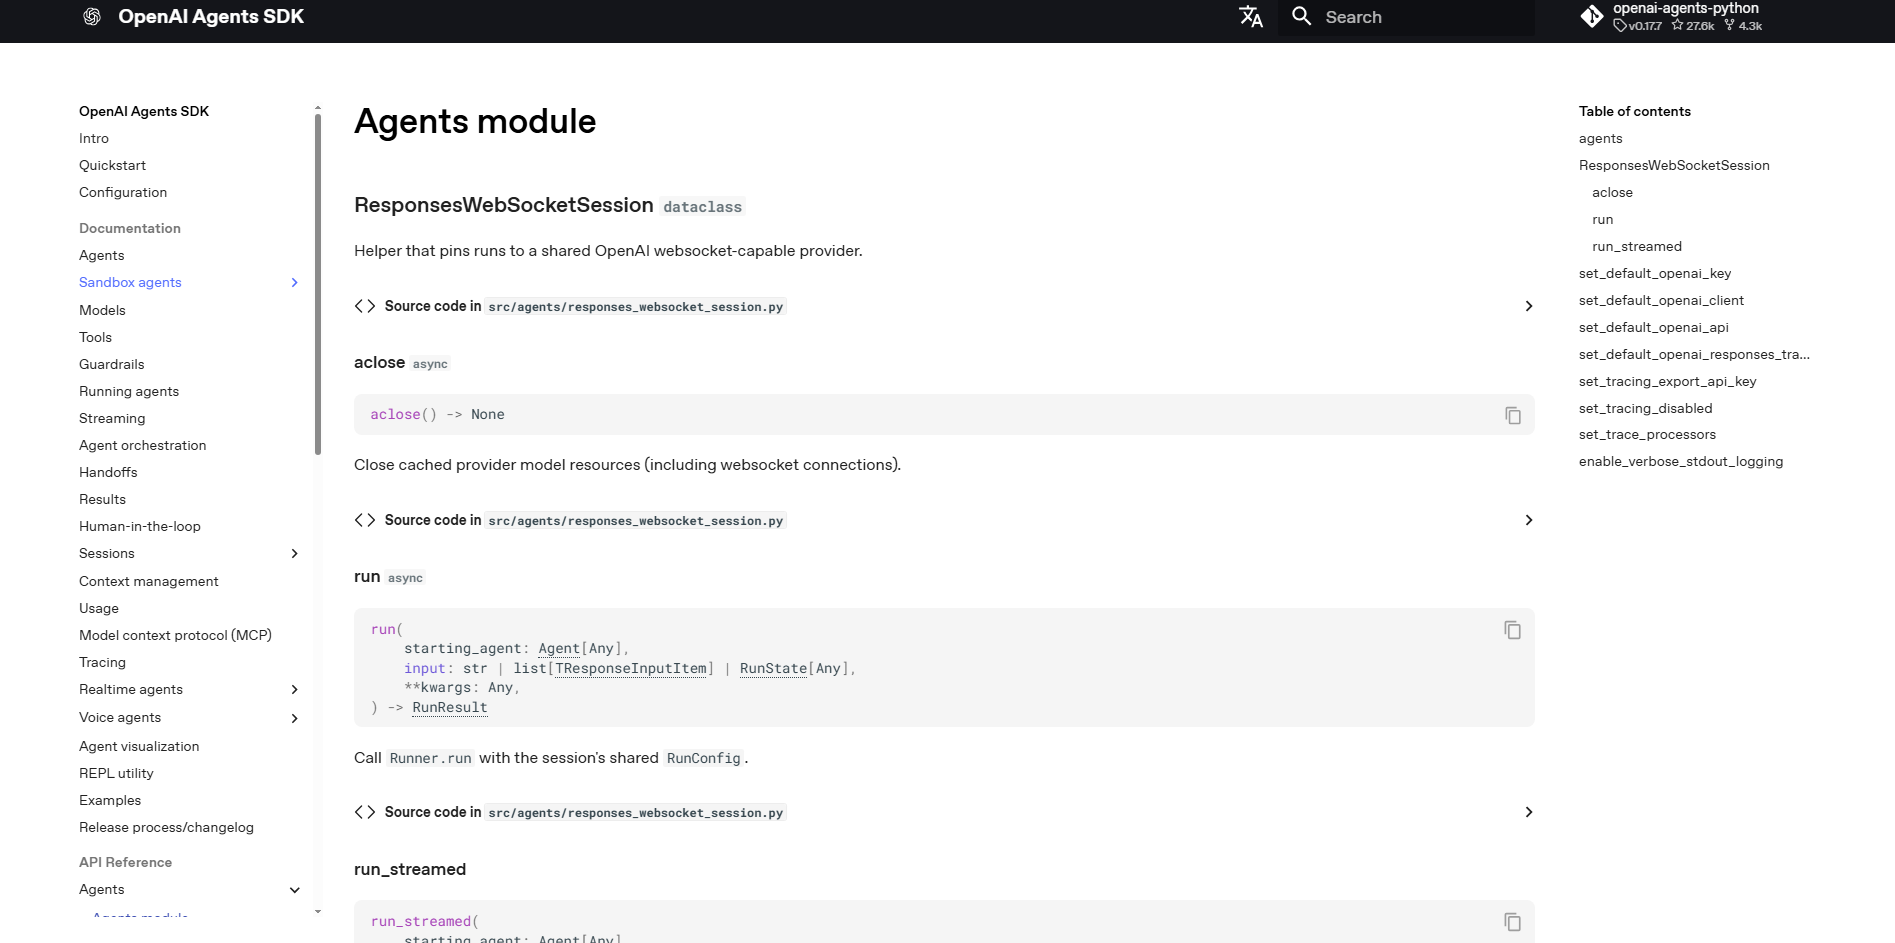Click the Search input field
The image size is (1895, 943).
(1406, 17)
